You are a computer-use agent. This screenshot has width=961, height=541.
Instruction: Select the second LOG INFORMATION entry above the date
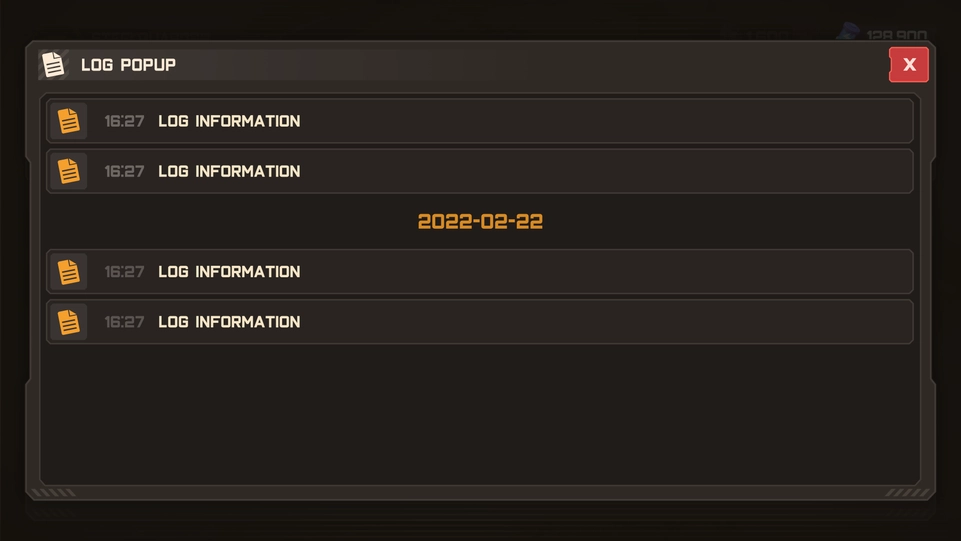tap(480, 171)
